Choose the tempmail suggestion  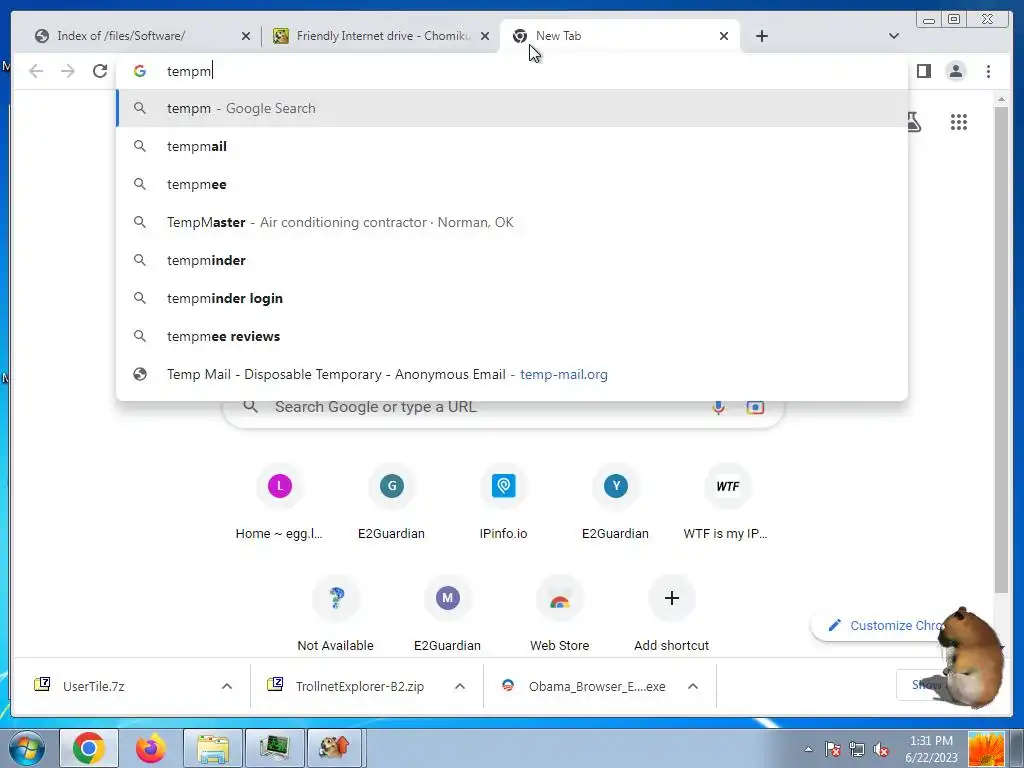point(512,146)
